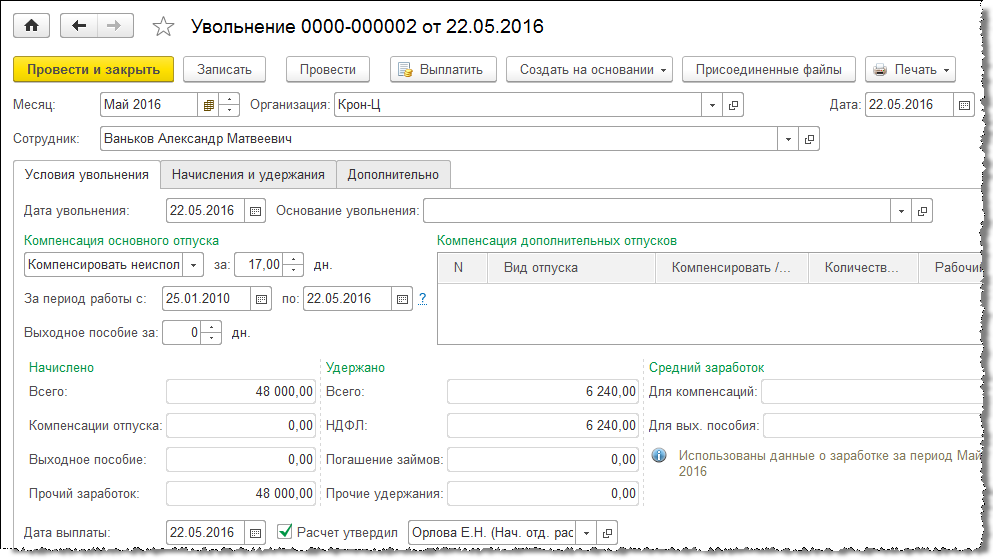This screenshot has height=559, width=993.
Task: Open calendar for Дата выплаты
Action: pyautogui.click(x=255, y=533)
